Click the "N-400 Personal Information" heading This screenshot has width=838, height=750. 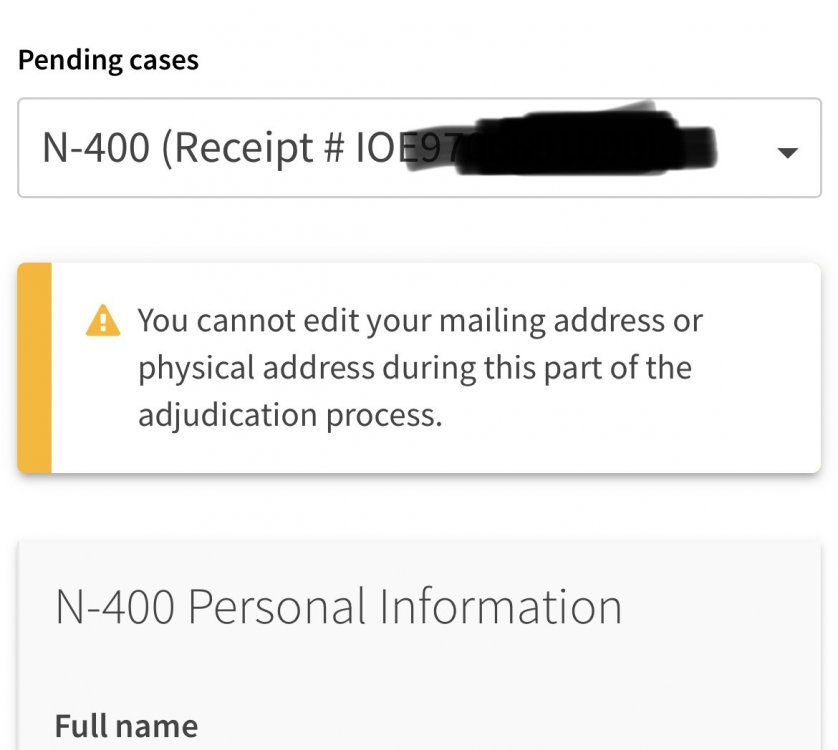click(338, 607)
